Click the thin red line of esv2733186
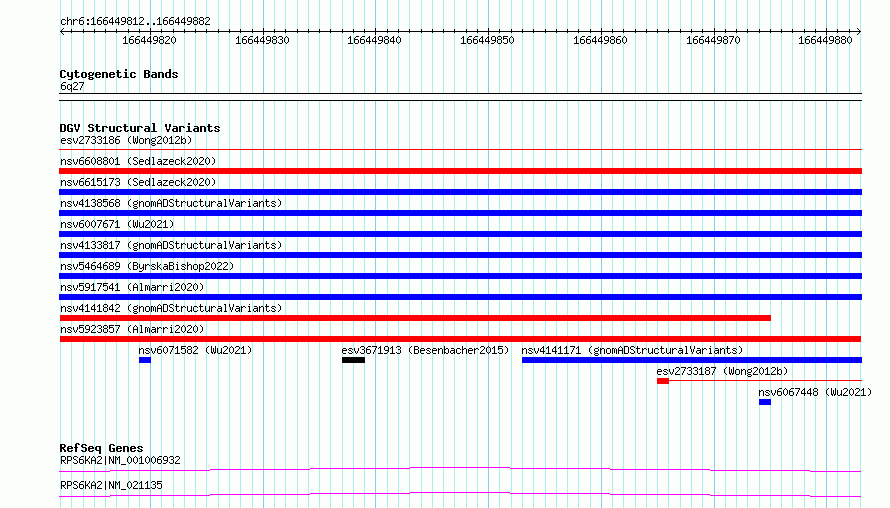The image size is (890, 508). pyautogui.click(x=460, y=150)
